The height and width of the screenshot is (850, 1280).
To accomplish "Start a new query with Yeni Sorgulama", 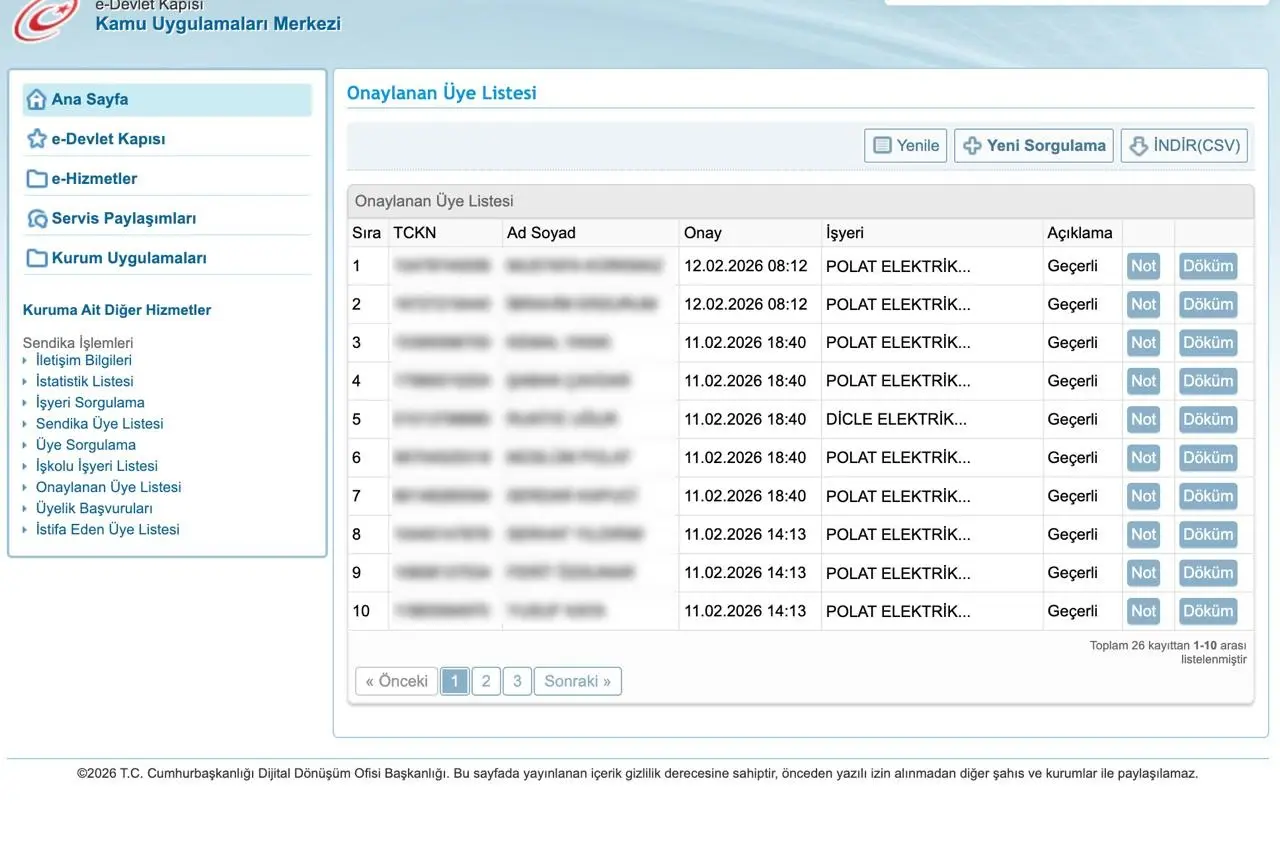I will [1034, 146].
